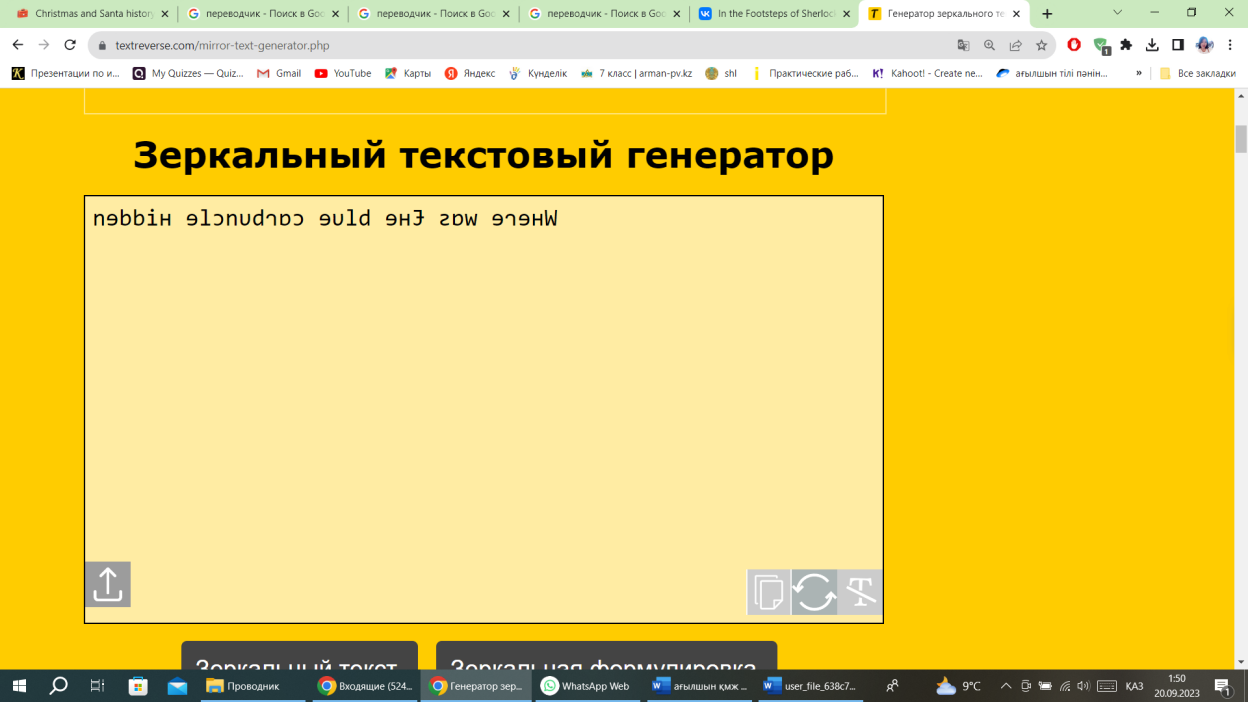Open Gmail bookmark
The height and width of the screenshot is (702, 1248).
pyautogui.click(x=279, y=73)
